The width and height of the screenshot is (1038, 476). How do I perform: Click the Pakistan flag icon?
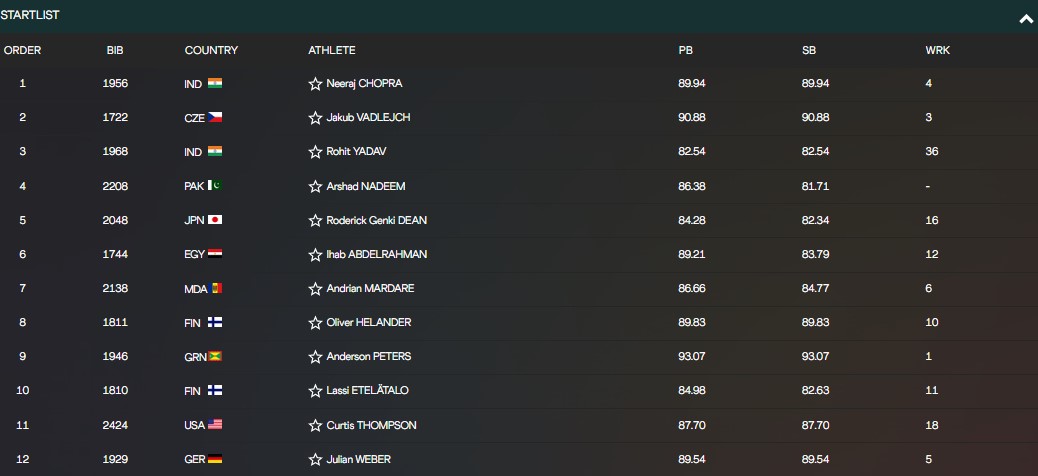(214, 185)
